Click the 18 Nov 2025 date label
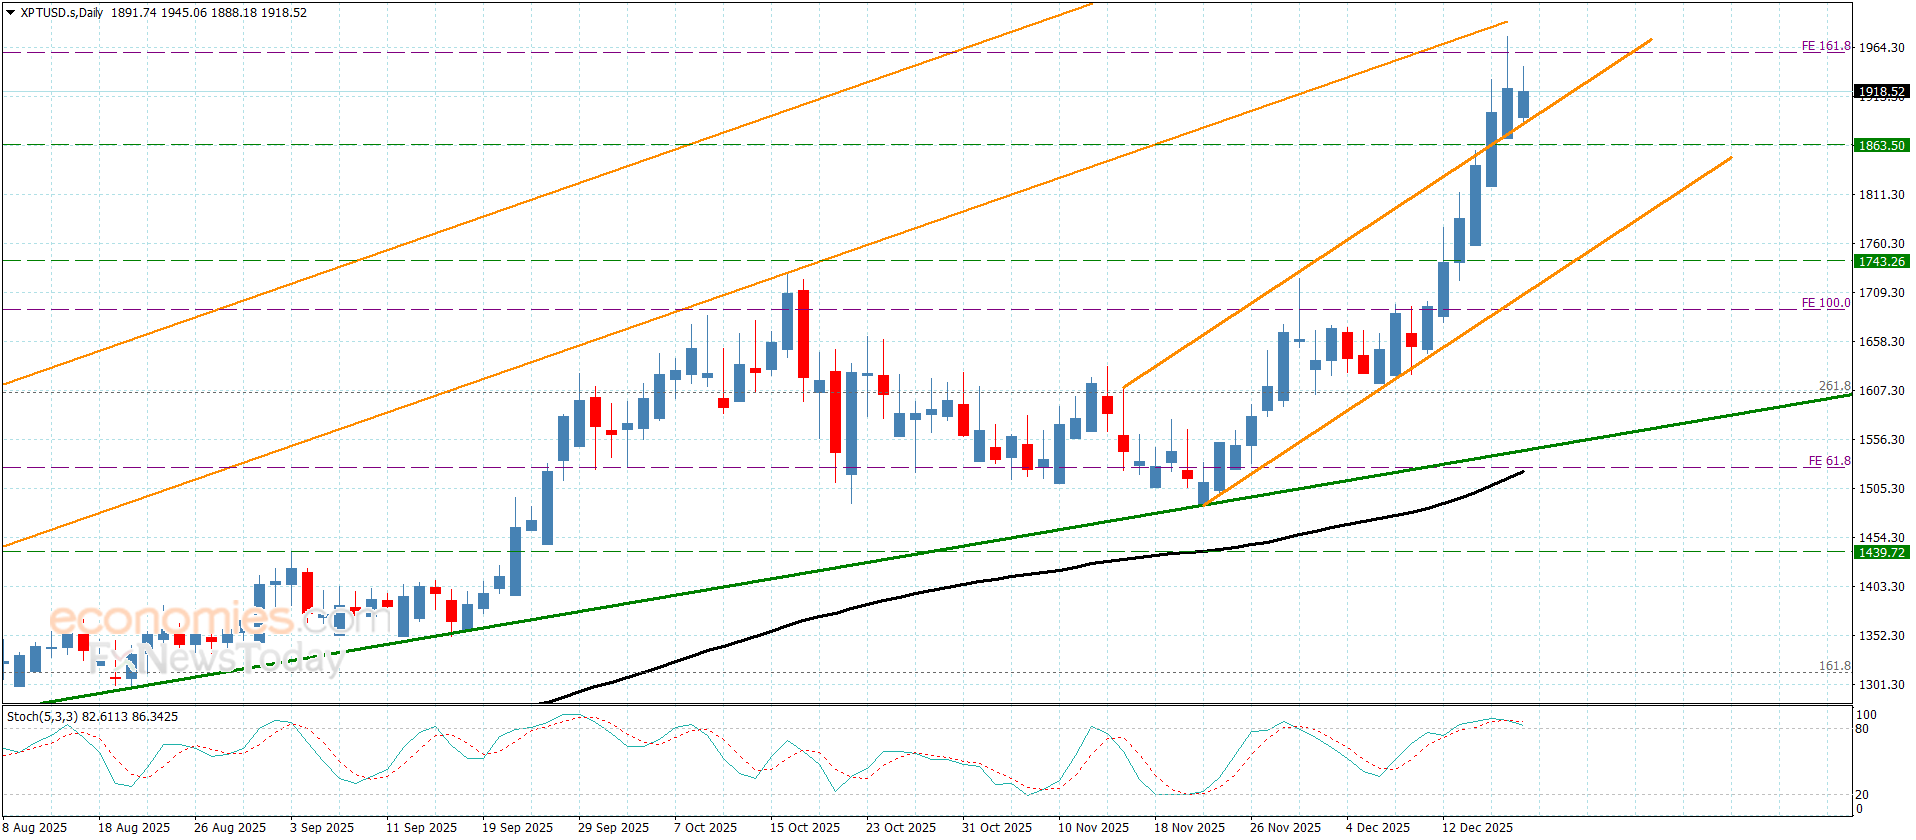1916x840 pixels. pyautogui.click(x=1189, y=828)
